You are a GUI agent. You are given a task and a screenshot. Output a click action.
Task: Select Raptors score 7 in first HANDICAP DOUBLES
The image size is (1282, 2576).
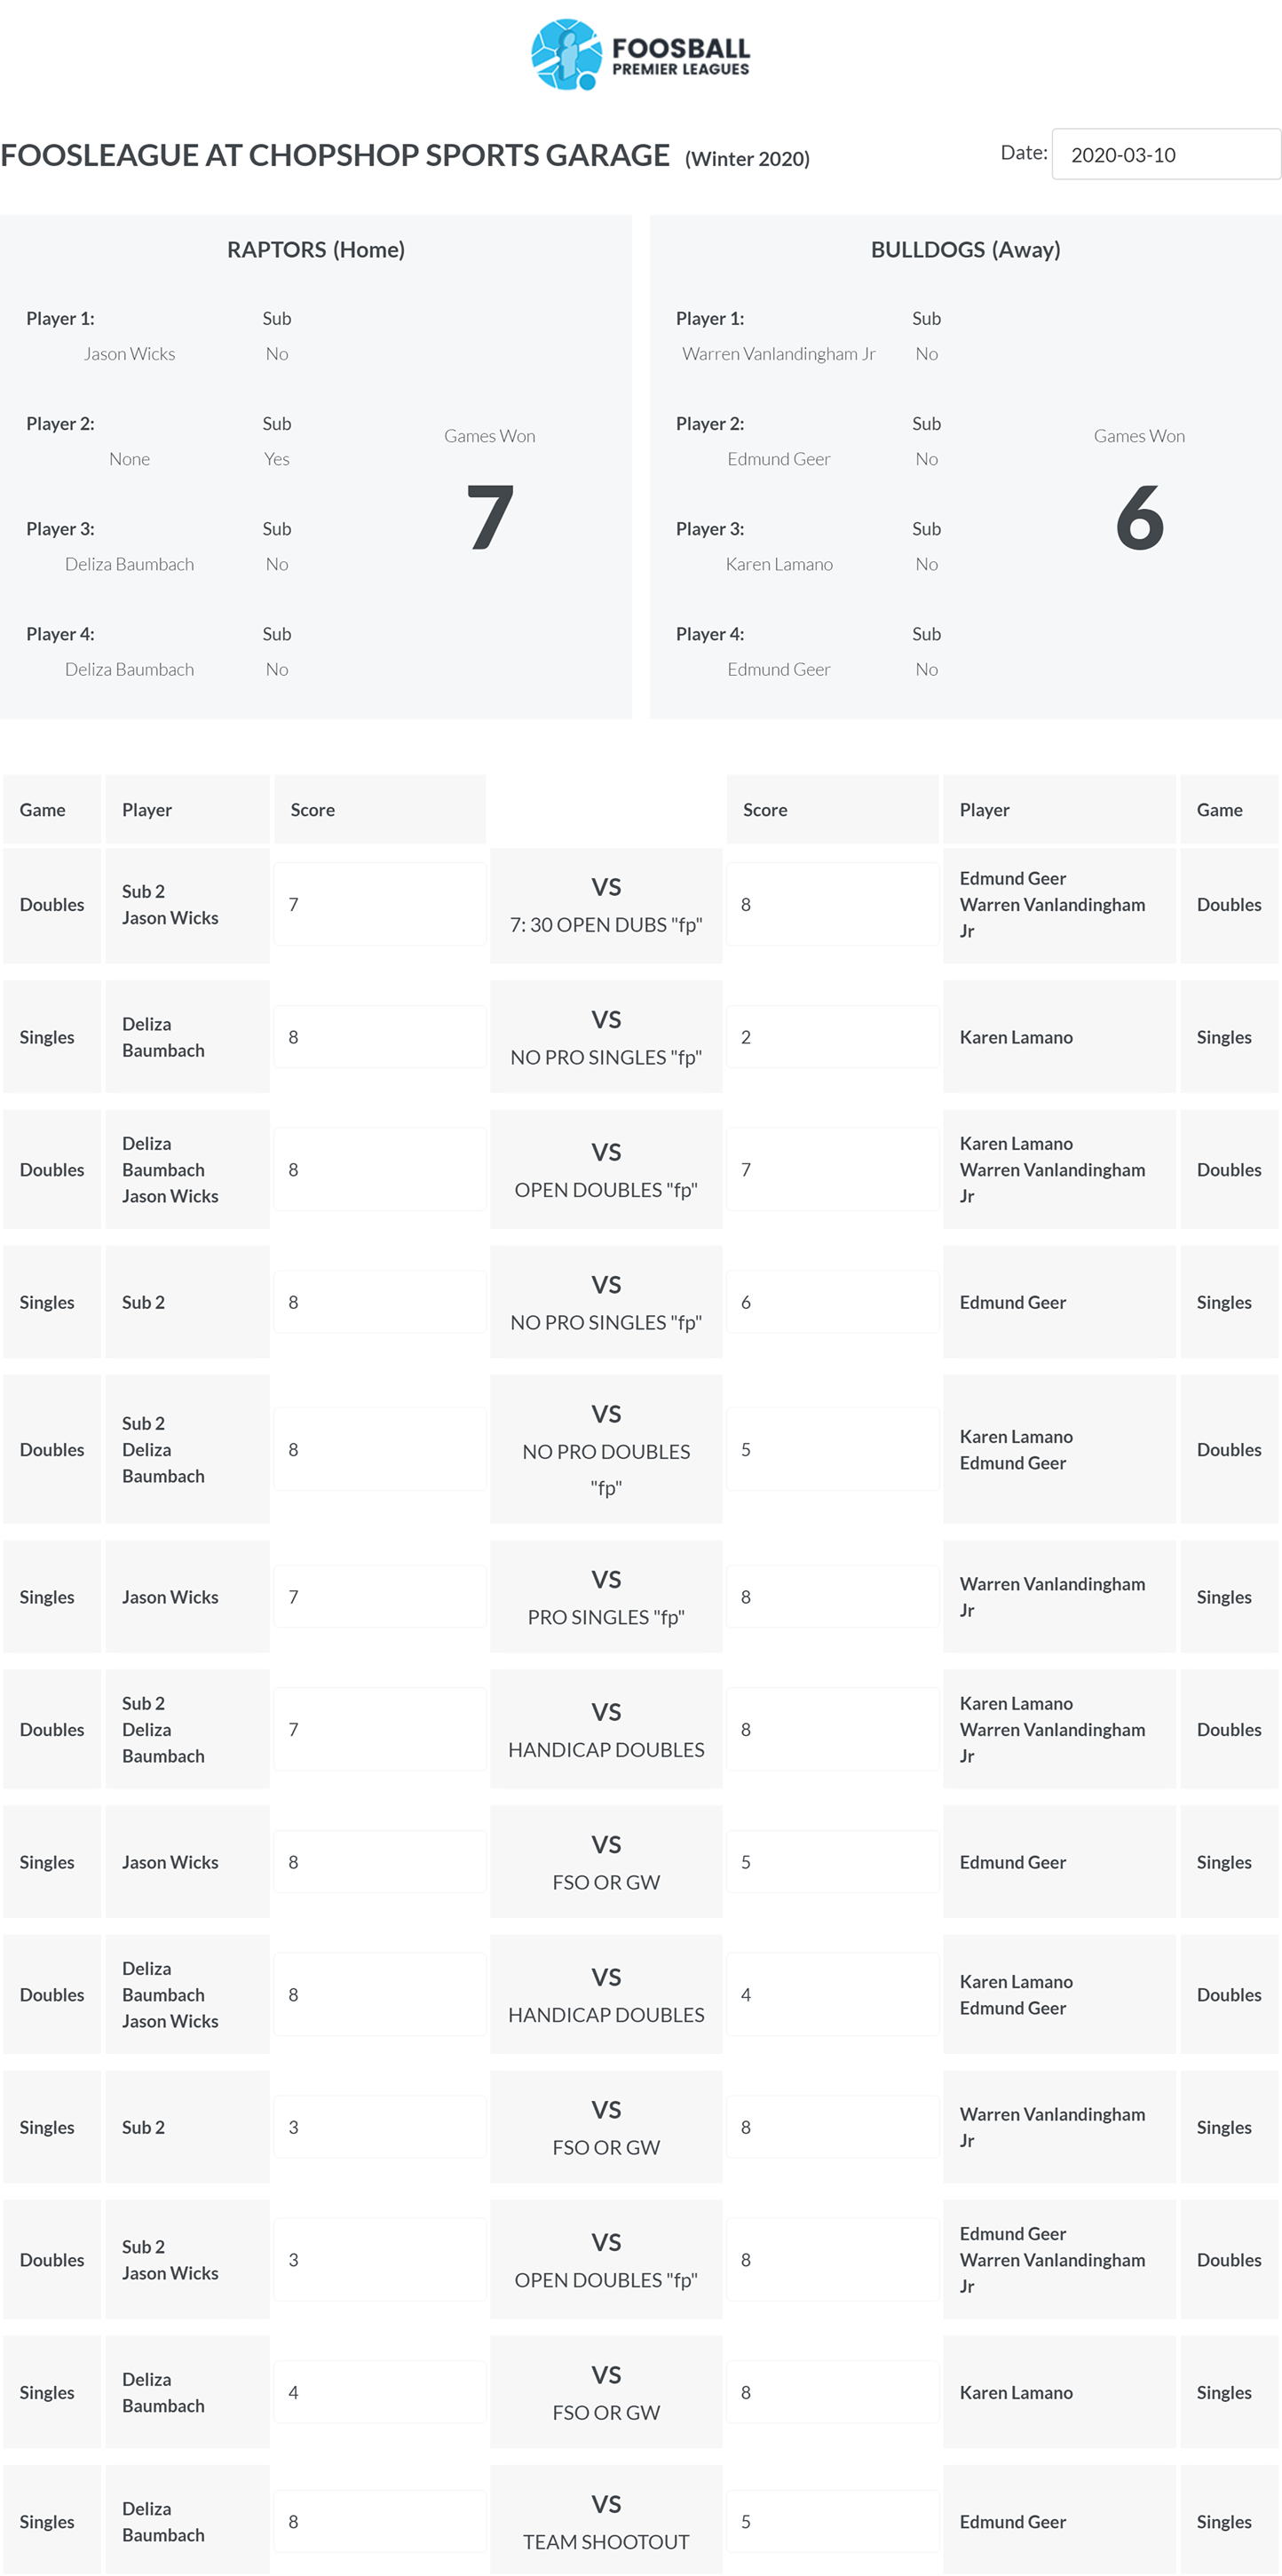[380, 1729]
